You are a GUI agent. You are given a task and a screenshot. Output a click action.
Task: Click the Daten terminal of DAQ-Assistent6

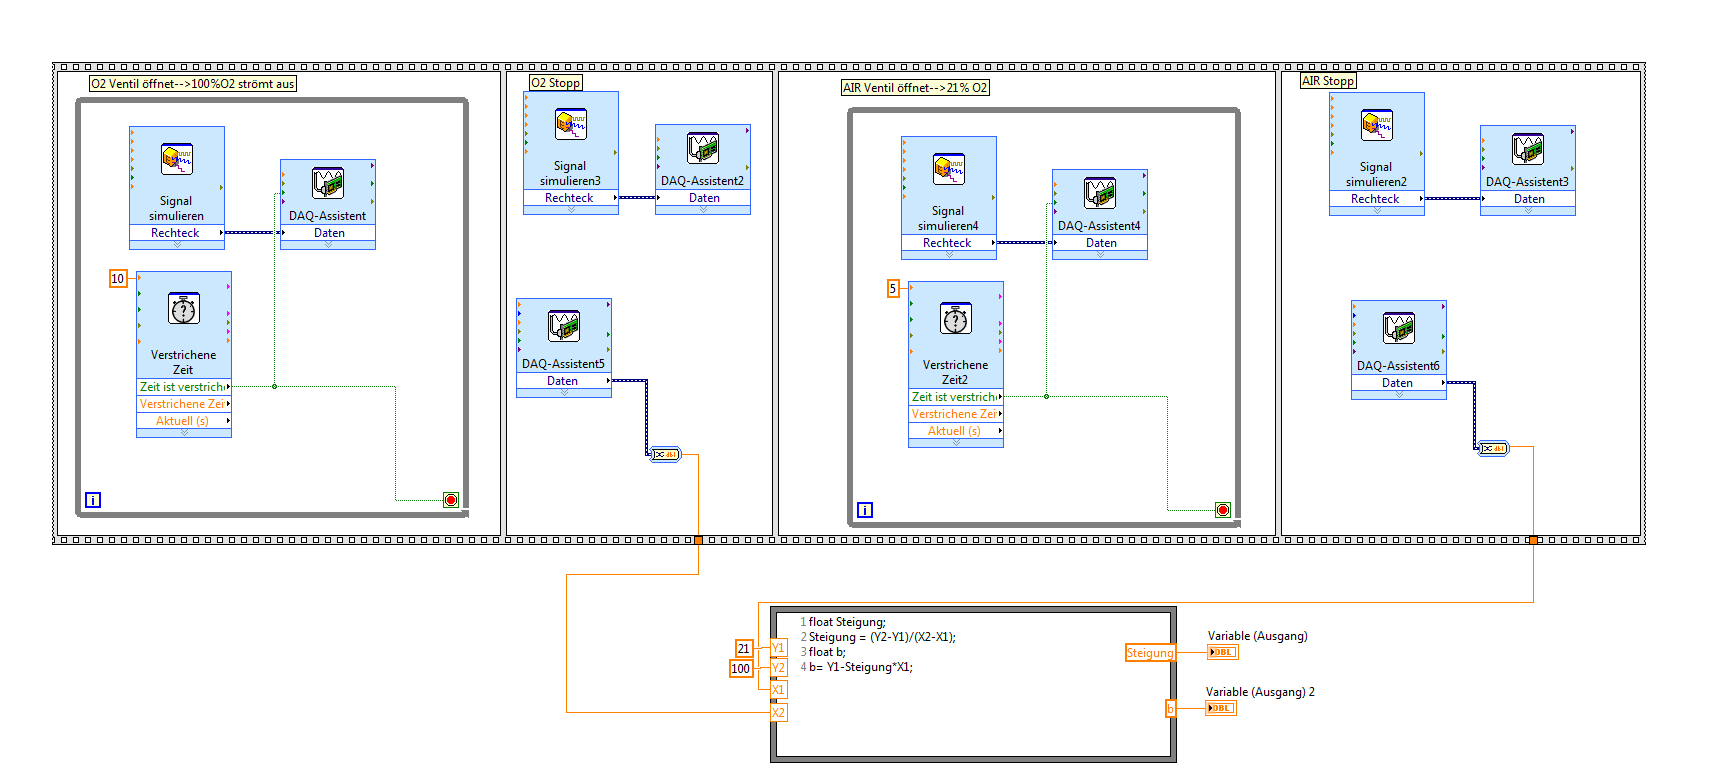click(x=1399, y=383)
